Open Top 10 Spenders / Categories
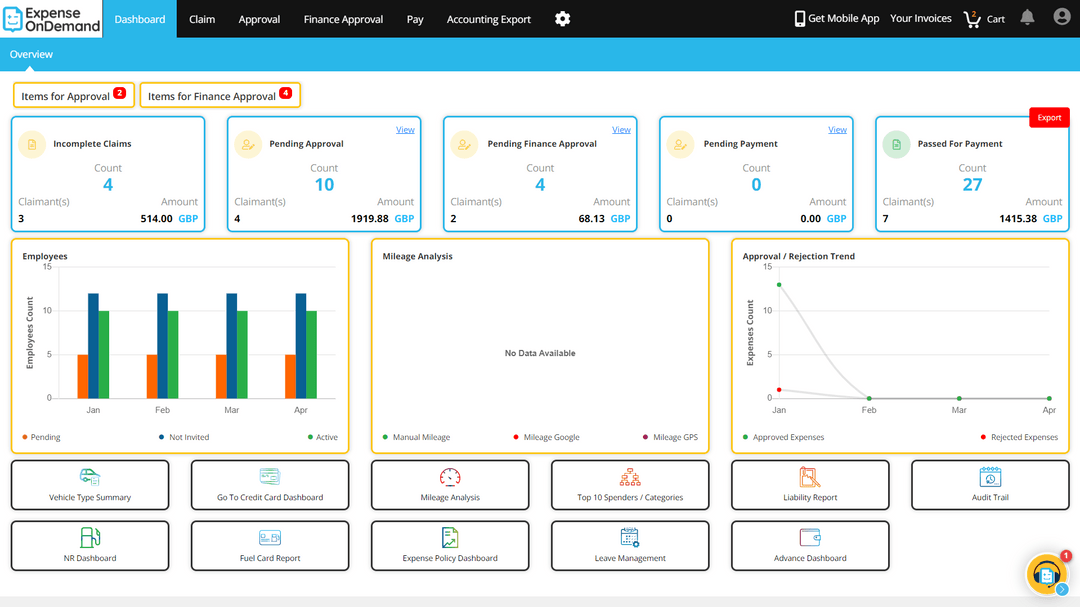The width and height of the screenshot is (1080, 607). pyautogui.click(x=629, y=485)
